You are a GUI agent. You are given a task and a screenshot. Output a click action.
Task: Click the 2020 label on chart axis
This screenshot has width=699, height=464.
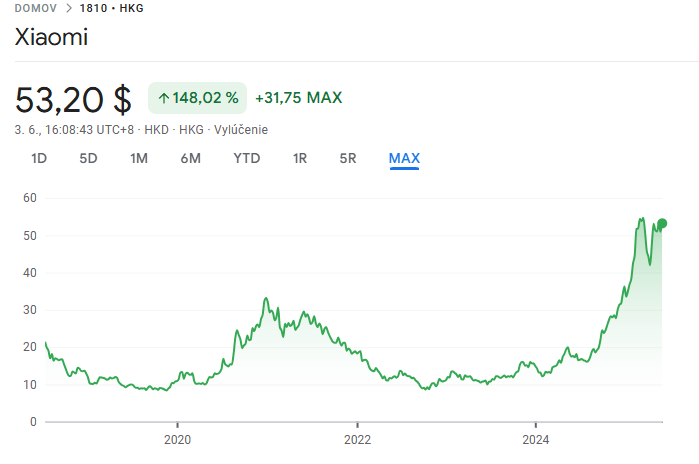(176, 439)
